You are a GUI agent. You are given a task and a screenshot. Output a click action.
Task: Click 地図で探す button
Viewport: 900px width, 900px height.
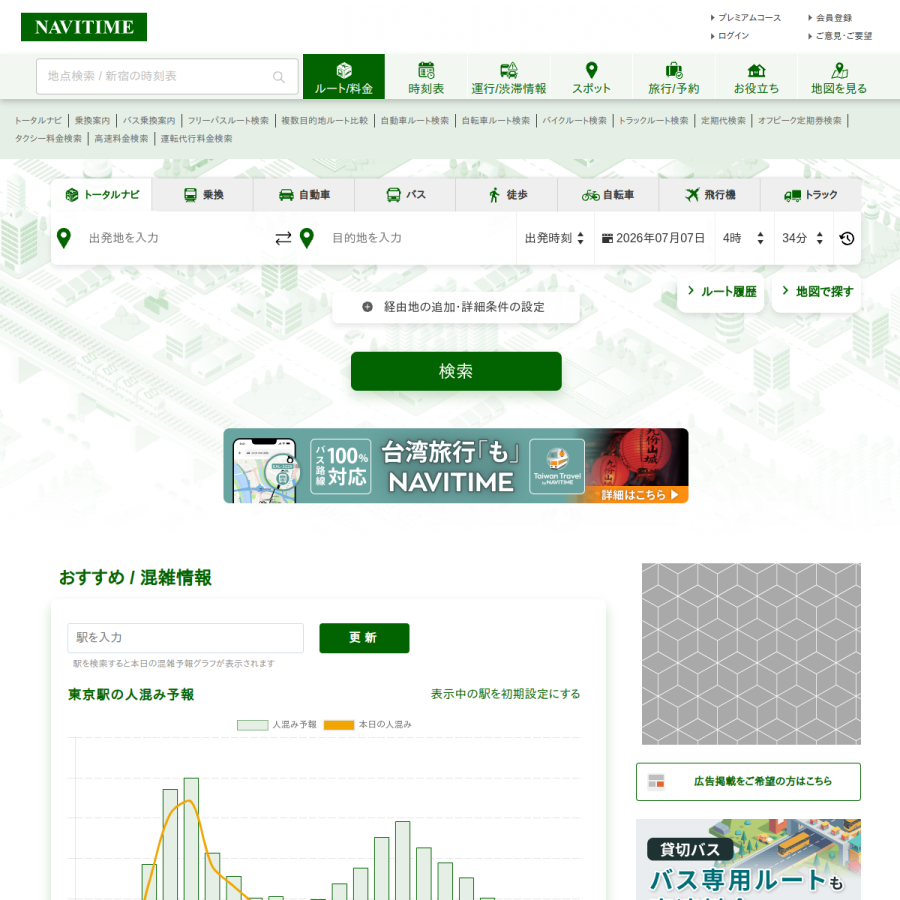pos(816,292)
